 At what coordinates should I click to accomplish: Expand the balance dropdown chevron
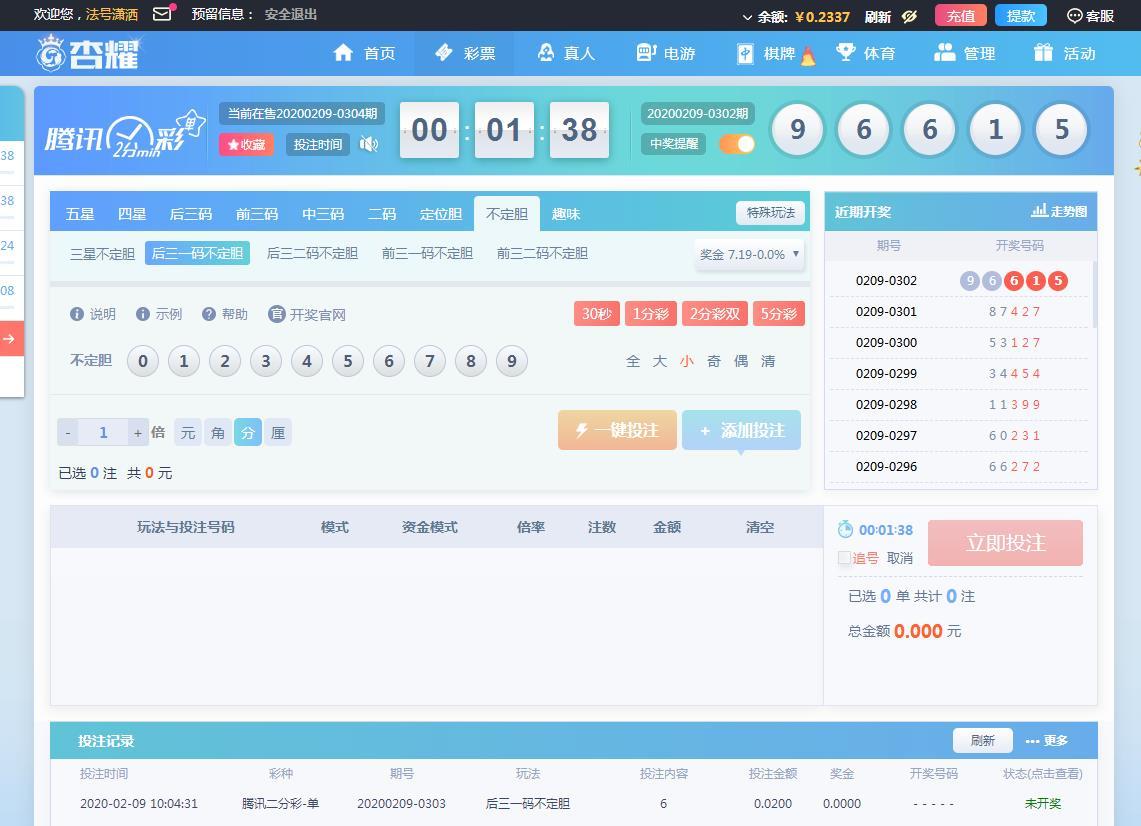747,17
